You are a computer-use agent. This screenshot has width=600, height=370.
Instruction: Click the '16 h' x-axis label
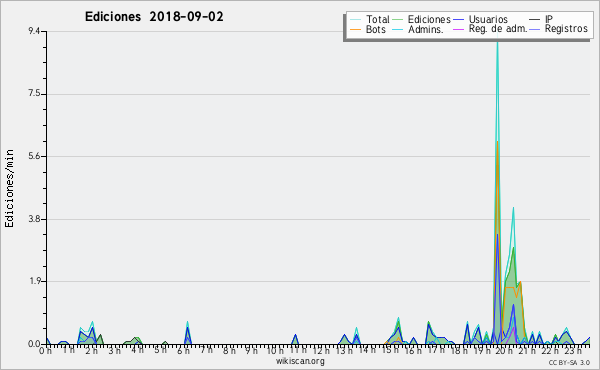point(412,351)
